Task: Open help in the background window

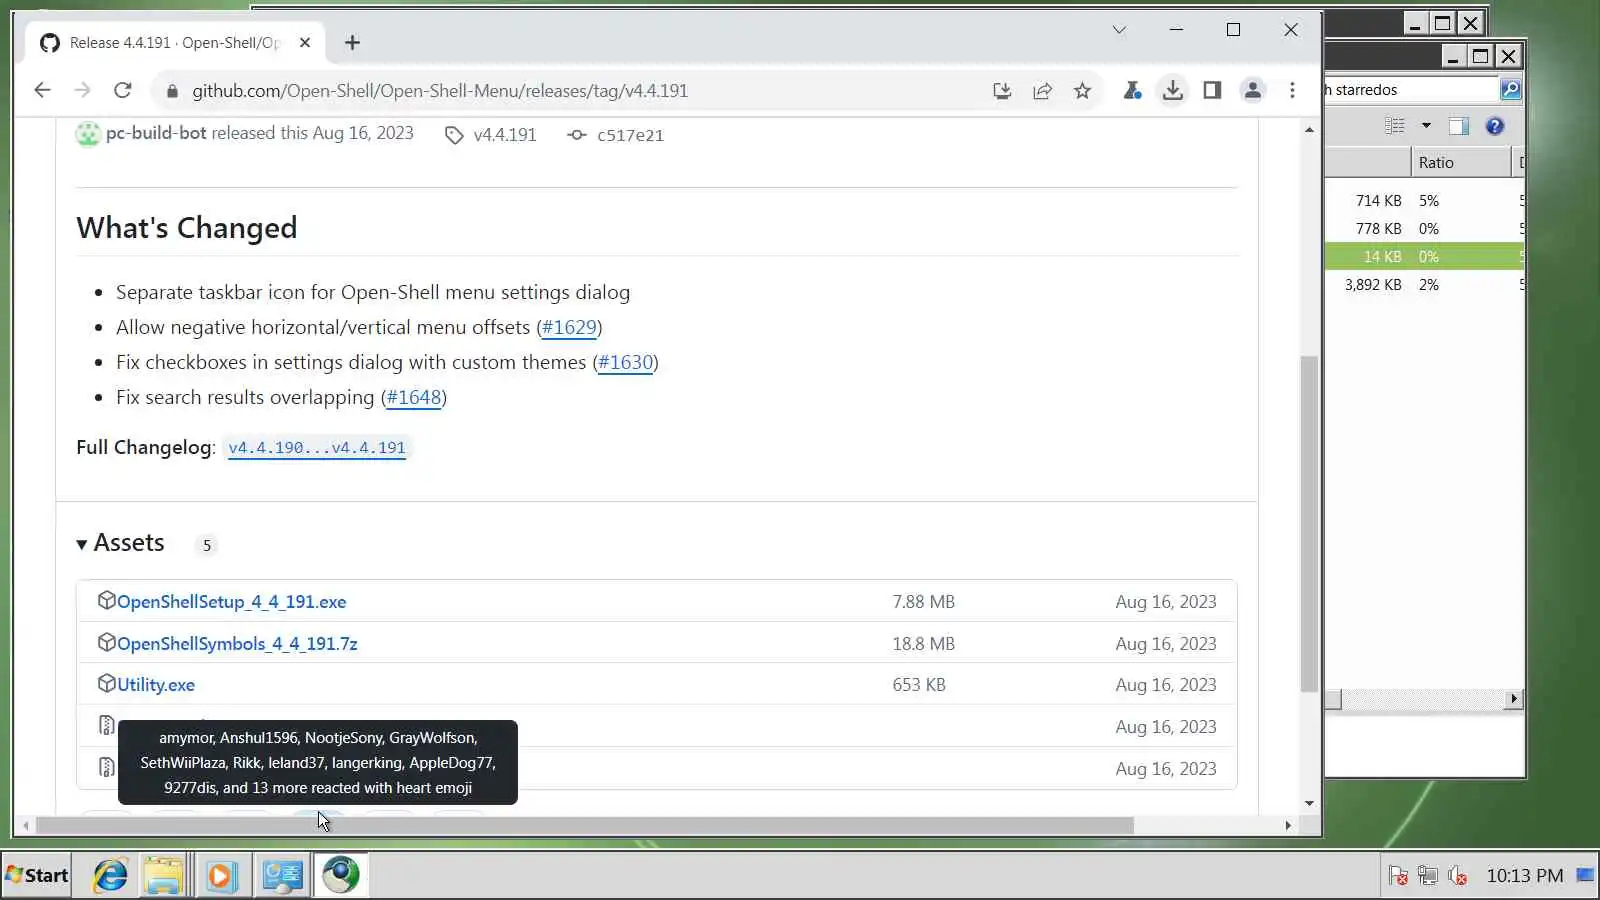Action: [x=1495, y=126]
